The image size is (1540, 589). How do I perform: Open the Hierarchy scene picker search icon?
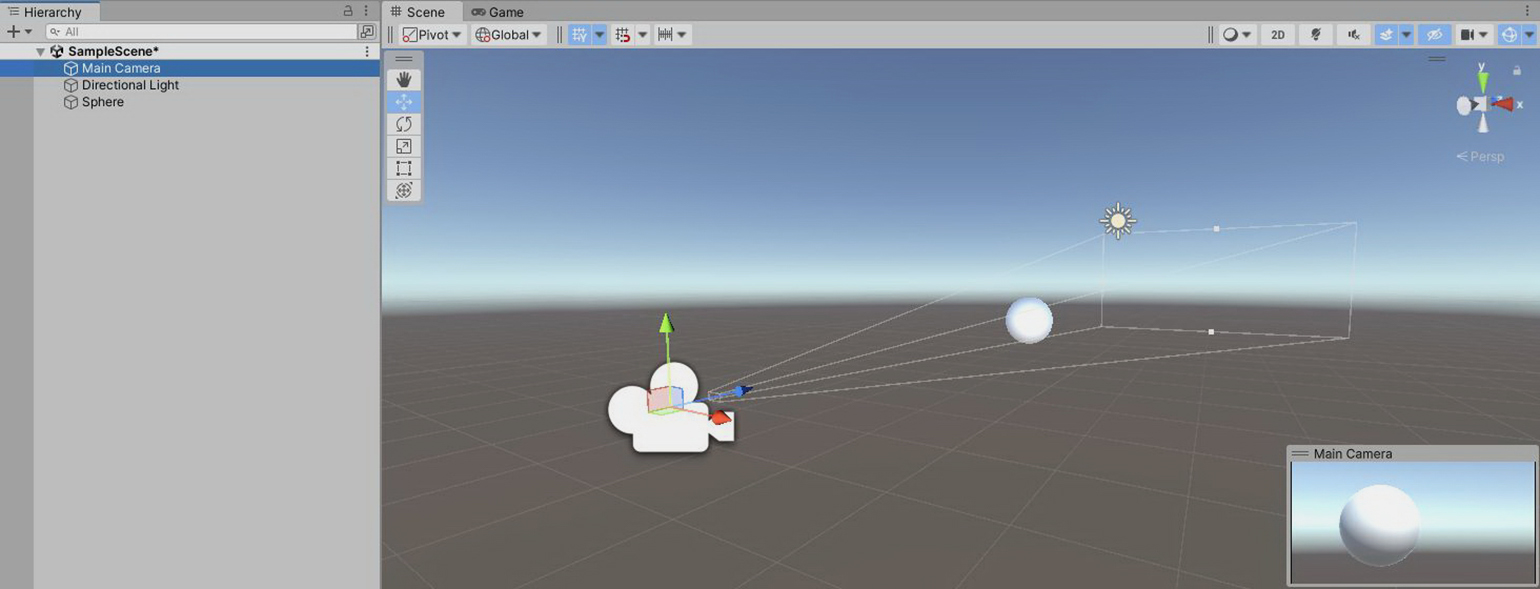point(366,32)
